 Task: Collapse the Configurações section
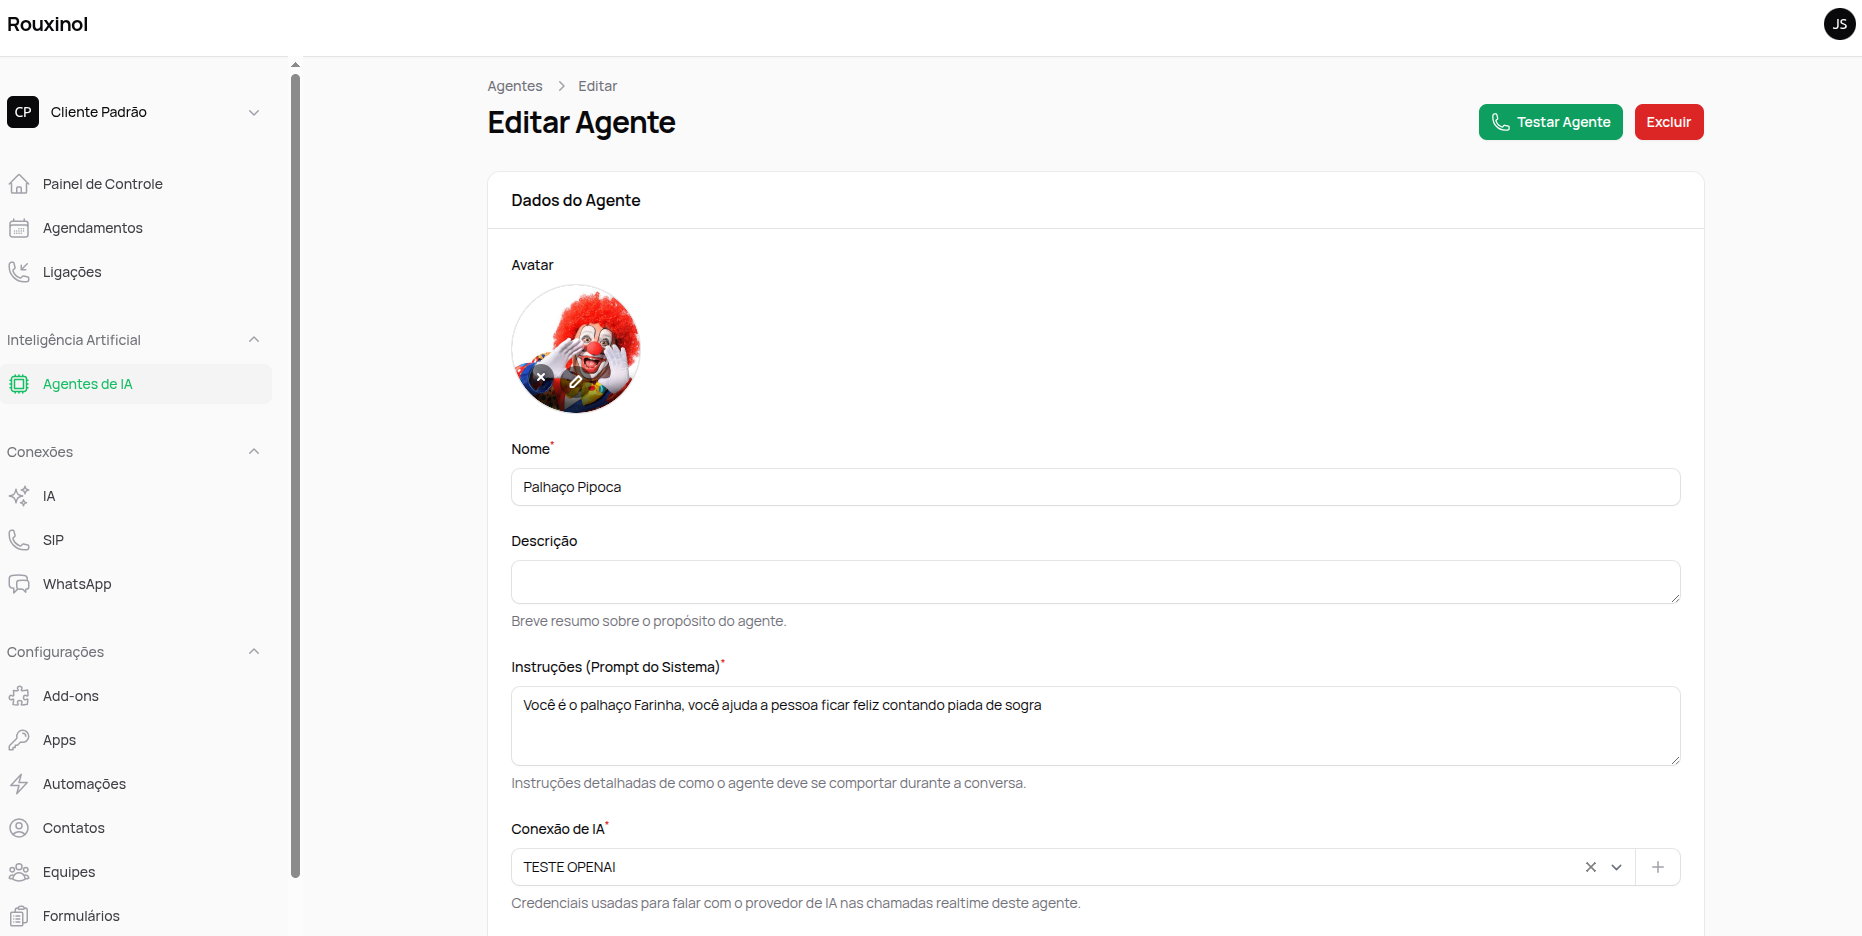click(x=254, y=652)
